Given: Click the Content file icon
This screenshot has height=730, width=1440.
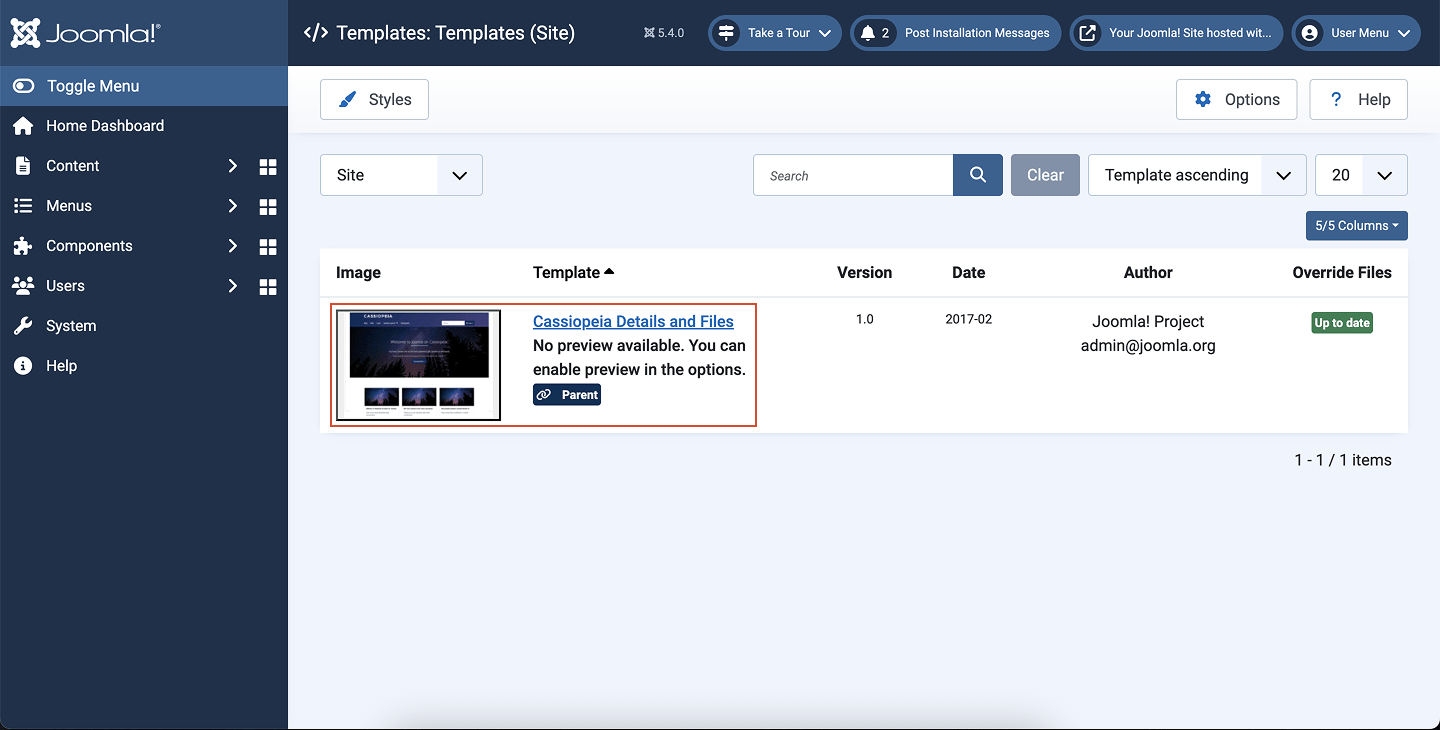Looking at the screenshot, I should [x=23, y=166].
